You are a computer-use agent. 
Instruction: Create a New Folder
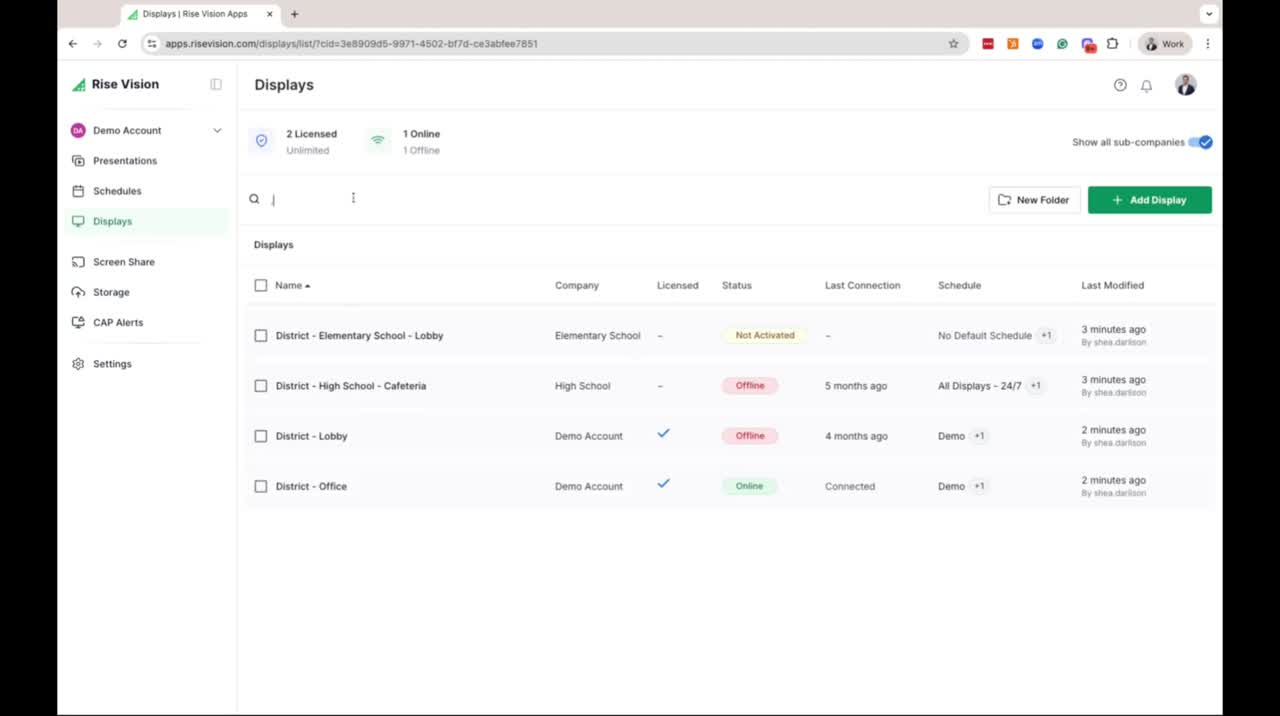pos(1034,200)
